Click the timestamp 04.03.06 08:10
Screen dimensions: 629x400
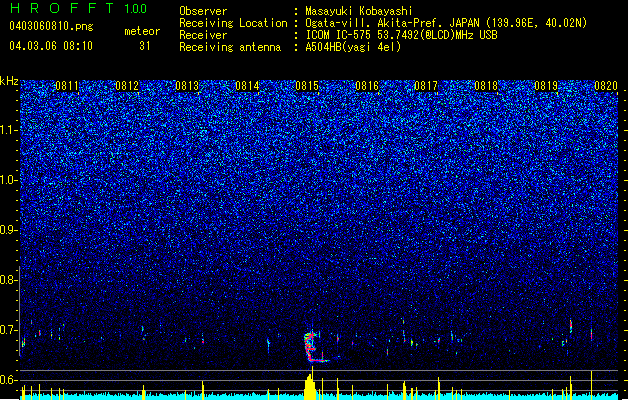pos(51,46)
